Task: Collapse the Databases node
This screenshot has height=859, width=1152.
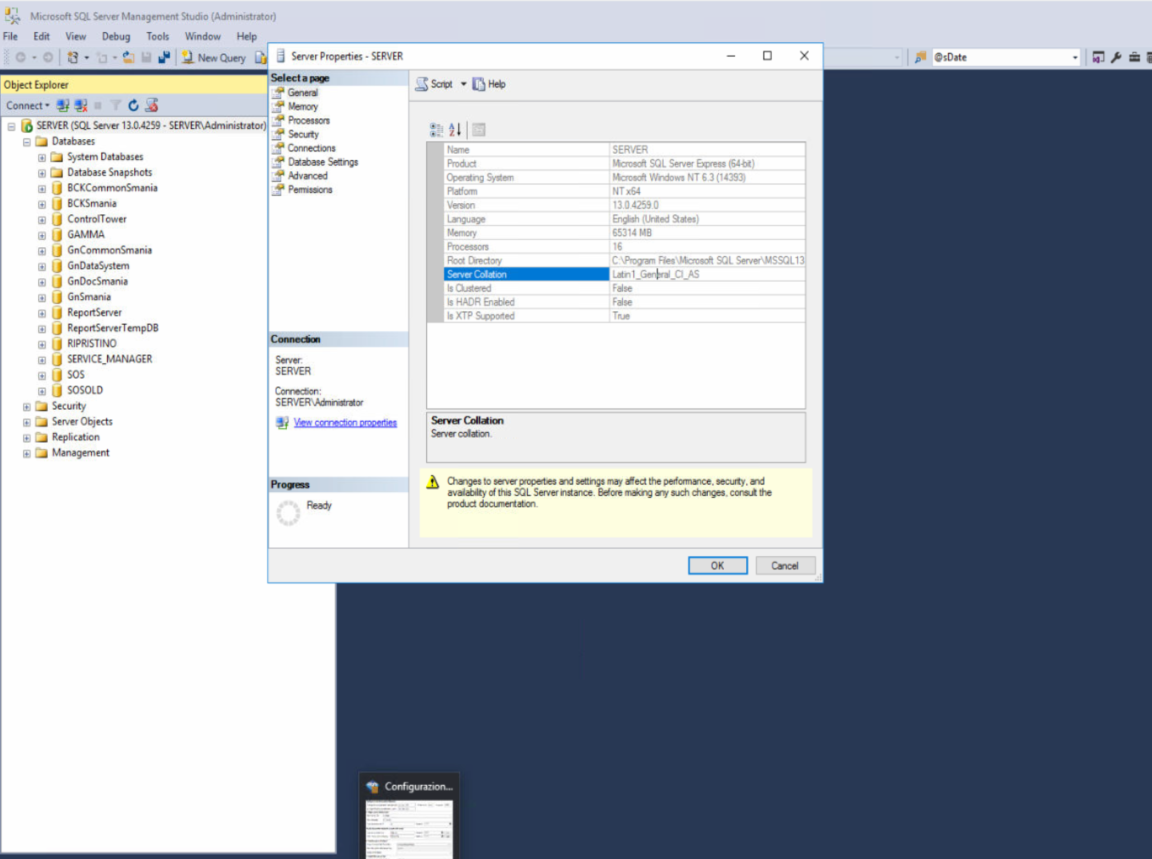Action: click(x=27, y=142)
